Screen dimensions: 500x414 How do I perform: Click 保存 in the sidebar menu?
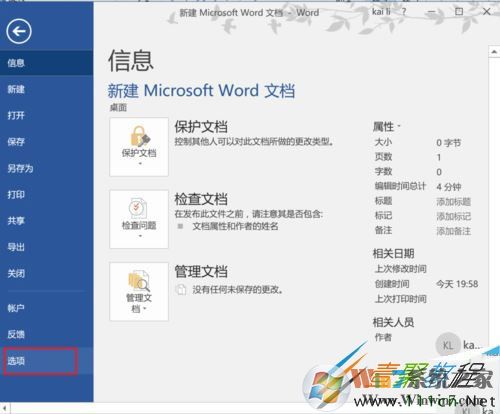click(47, 142)
